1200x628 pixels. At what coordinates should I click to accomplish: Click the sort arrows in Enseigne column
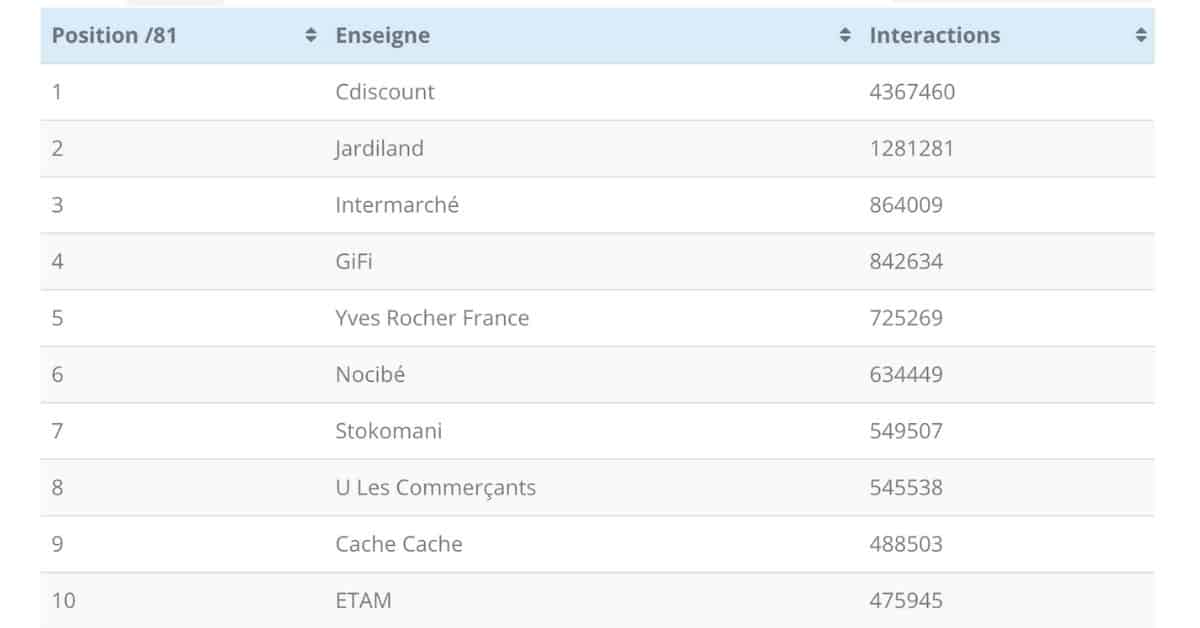point(846,36)
